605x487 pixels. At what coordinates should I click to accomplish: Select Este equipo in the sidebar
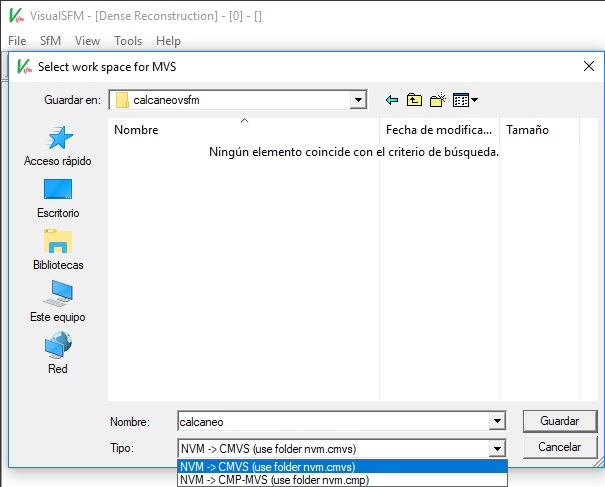click(x=58, y=295)
